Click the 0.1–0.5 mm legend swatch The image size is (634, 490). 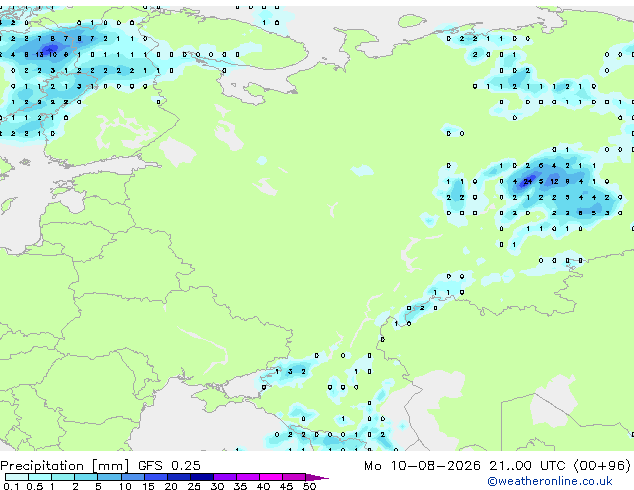pyautogui.click(x=17, y=477)
